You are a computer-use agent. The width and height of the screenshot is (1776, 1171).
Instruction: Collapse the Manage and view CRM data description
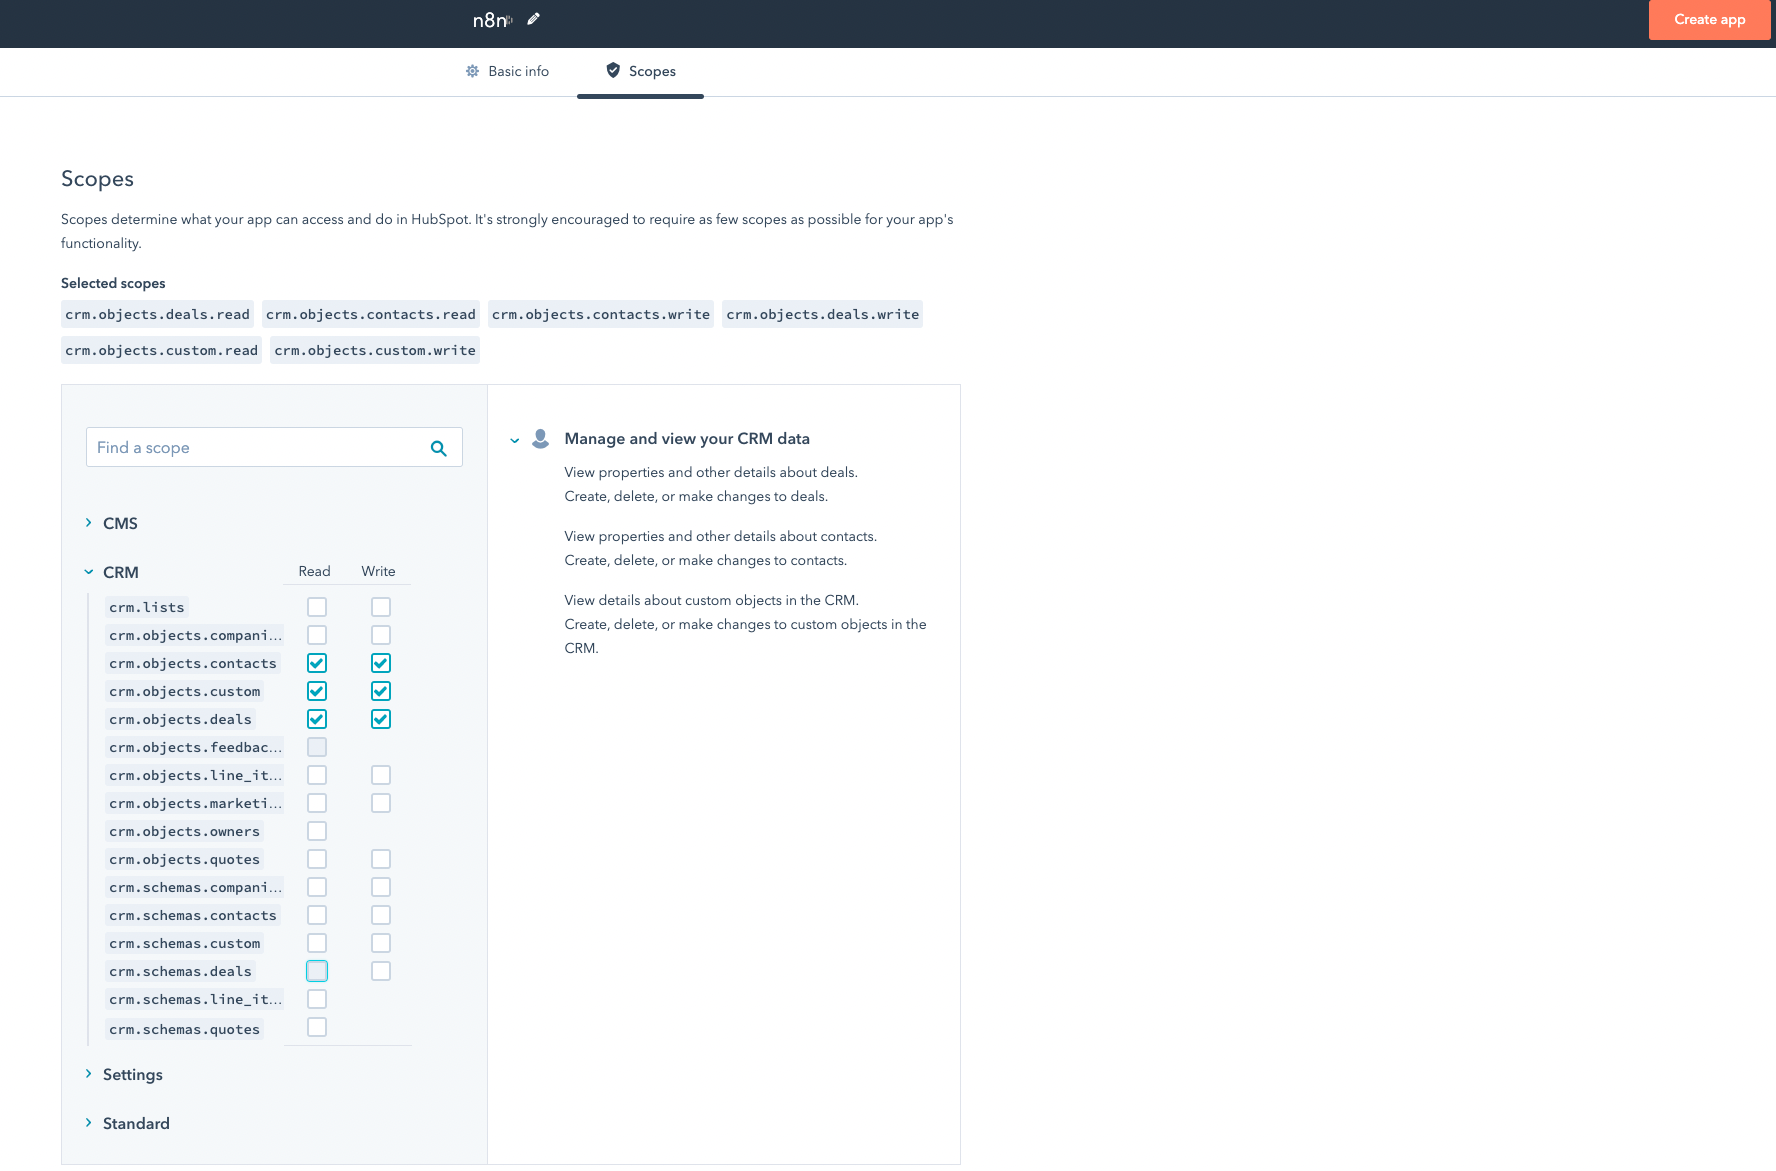[x=514, y=439]
